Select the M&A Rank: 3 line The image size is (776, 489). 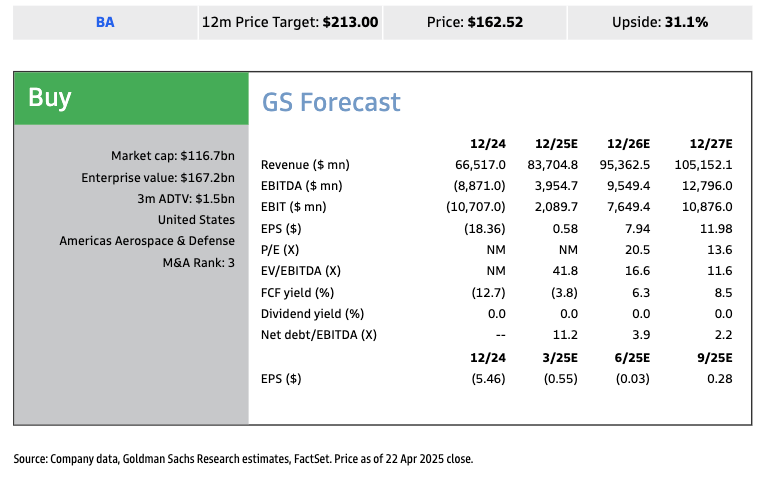[198, 262]
